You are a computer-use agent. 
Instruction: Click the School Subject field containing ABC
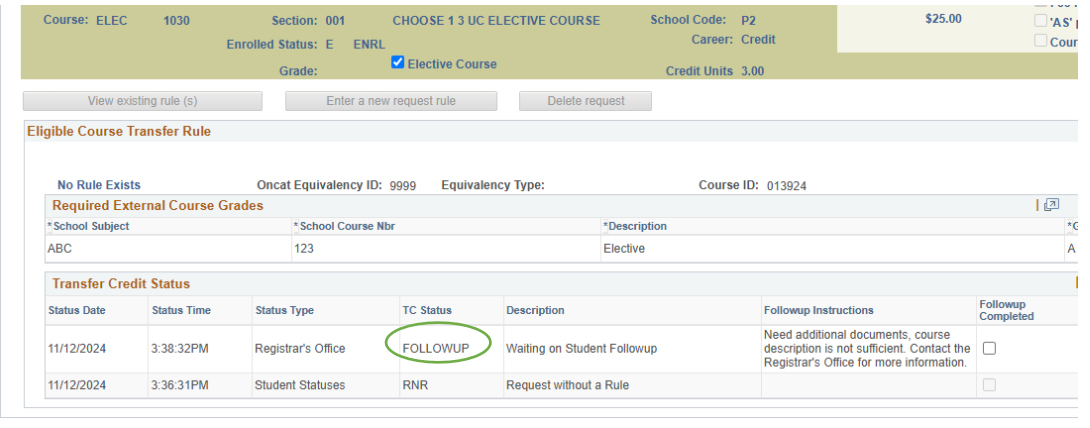click(60, 248)
